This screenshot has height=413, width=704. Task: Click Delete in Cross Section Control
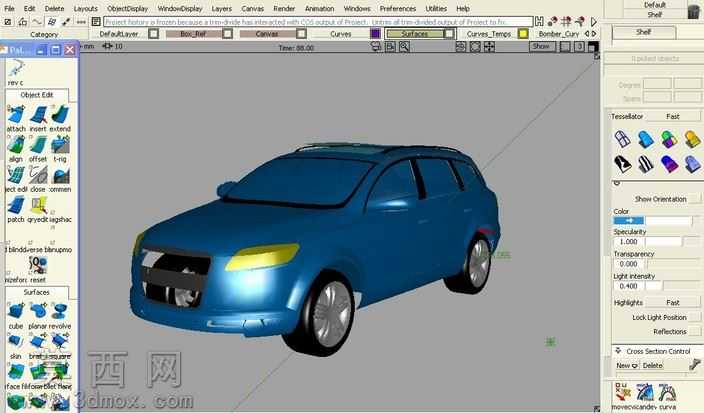click(652, 365)
